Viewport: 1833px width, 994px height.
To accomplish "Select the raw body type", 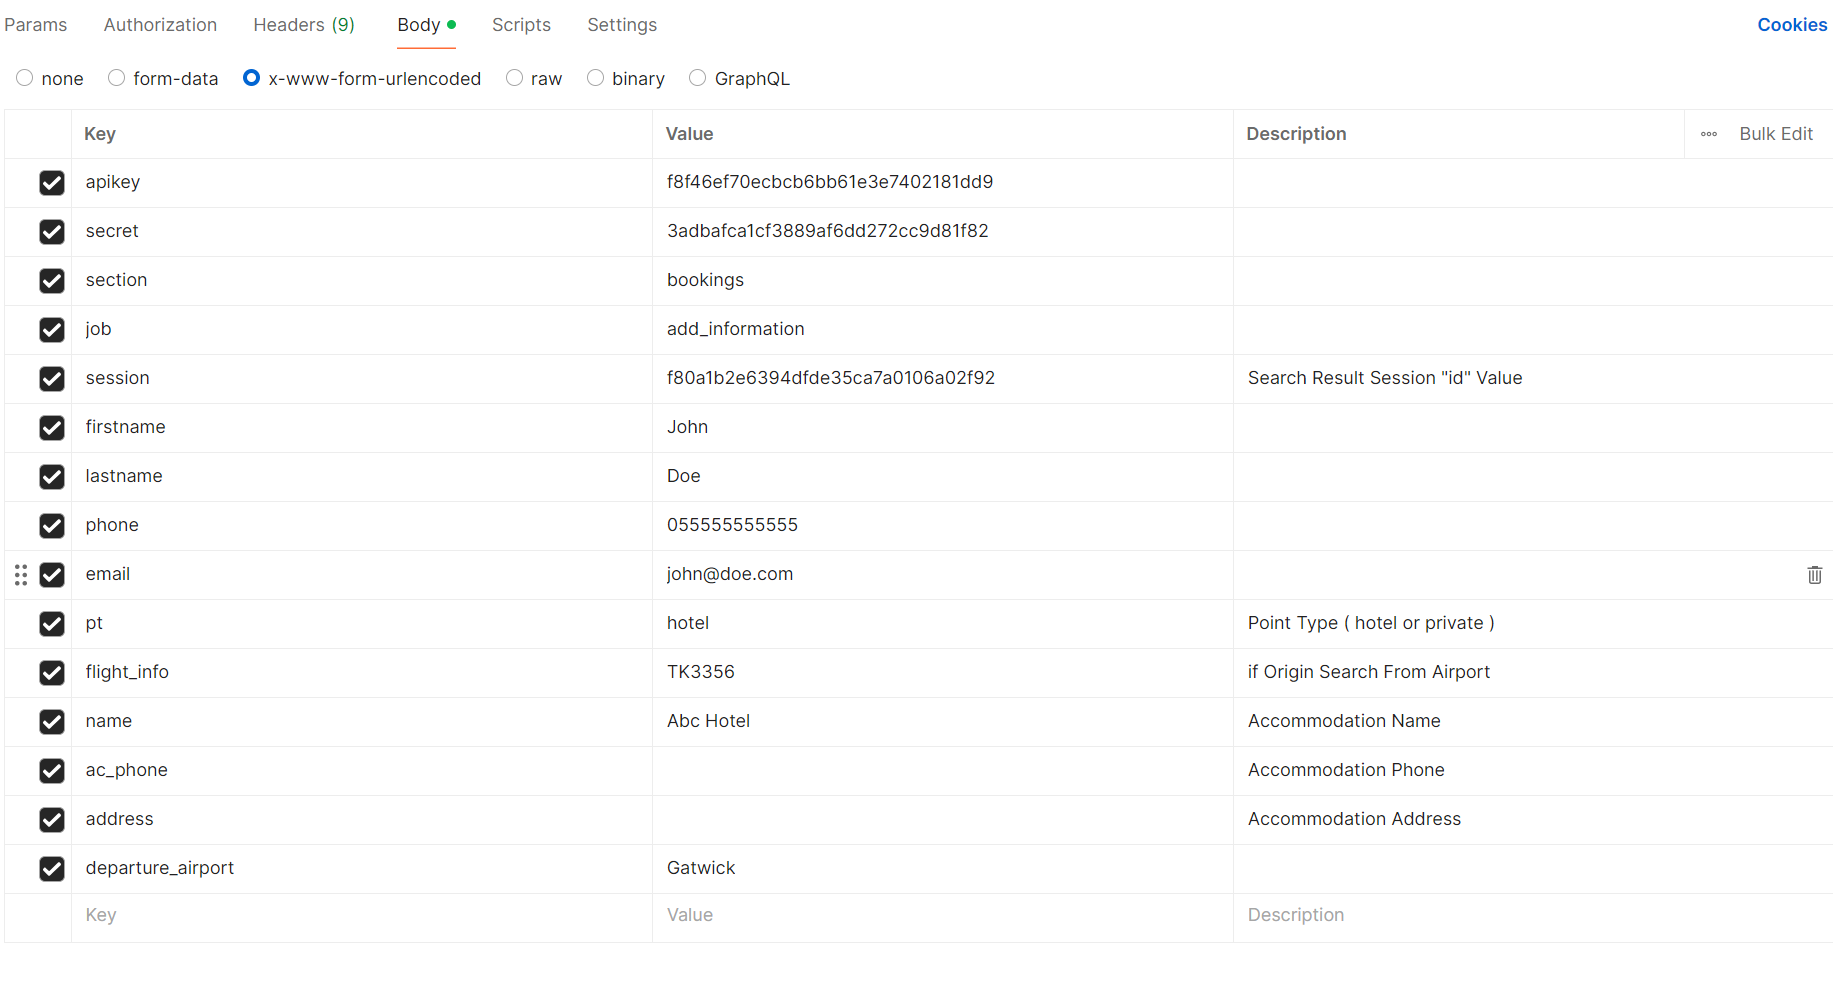I will pyautogui.click(x=515, y=78).
